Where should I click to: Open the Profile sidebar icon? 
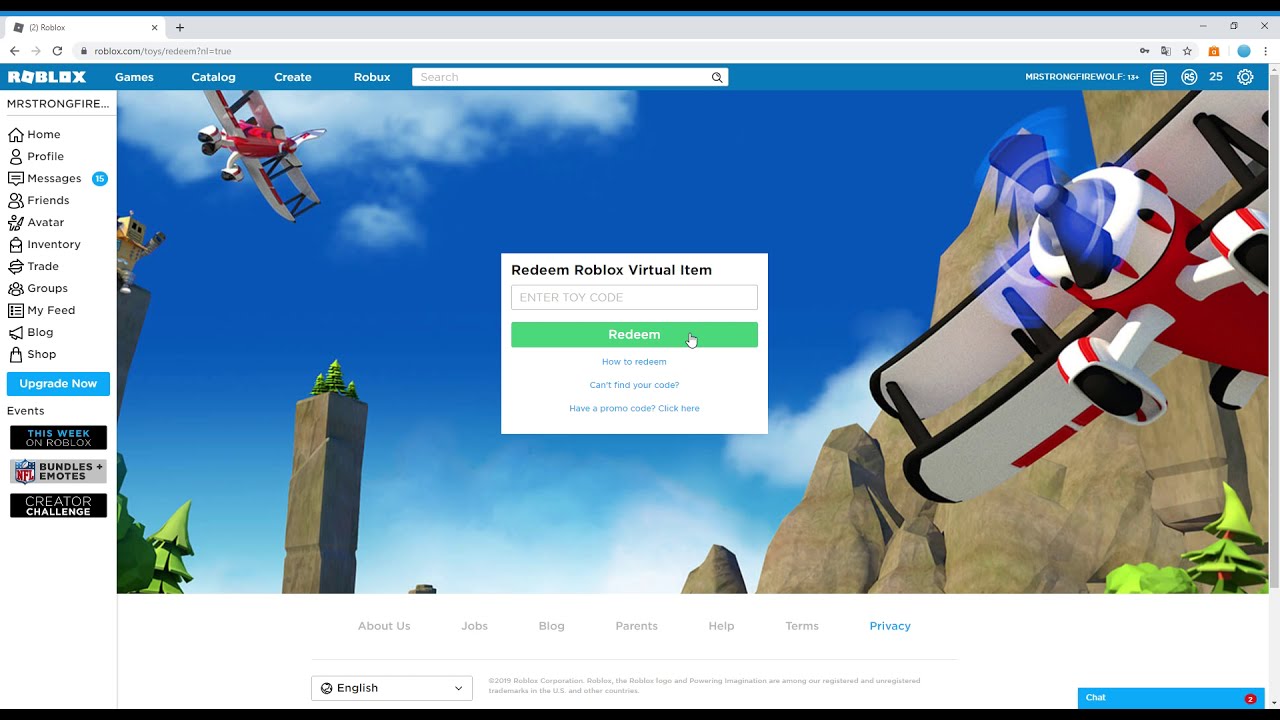click(x=15, y=156)
